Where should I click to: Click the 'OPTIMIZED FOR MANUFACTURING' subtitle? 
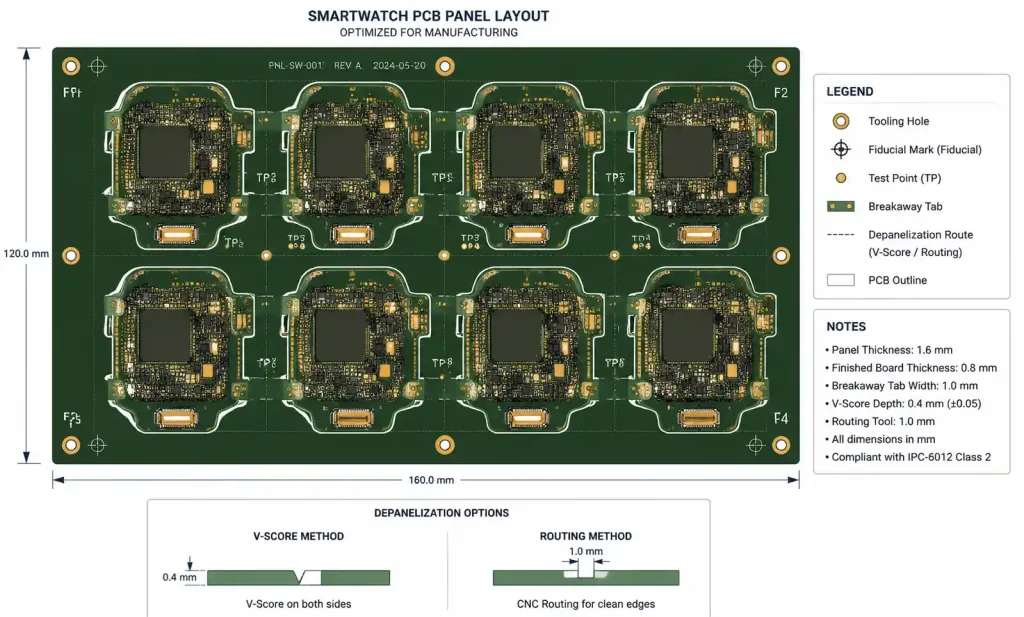(x=428, y=33)
